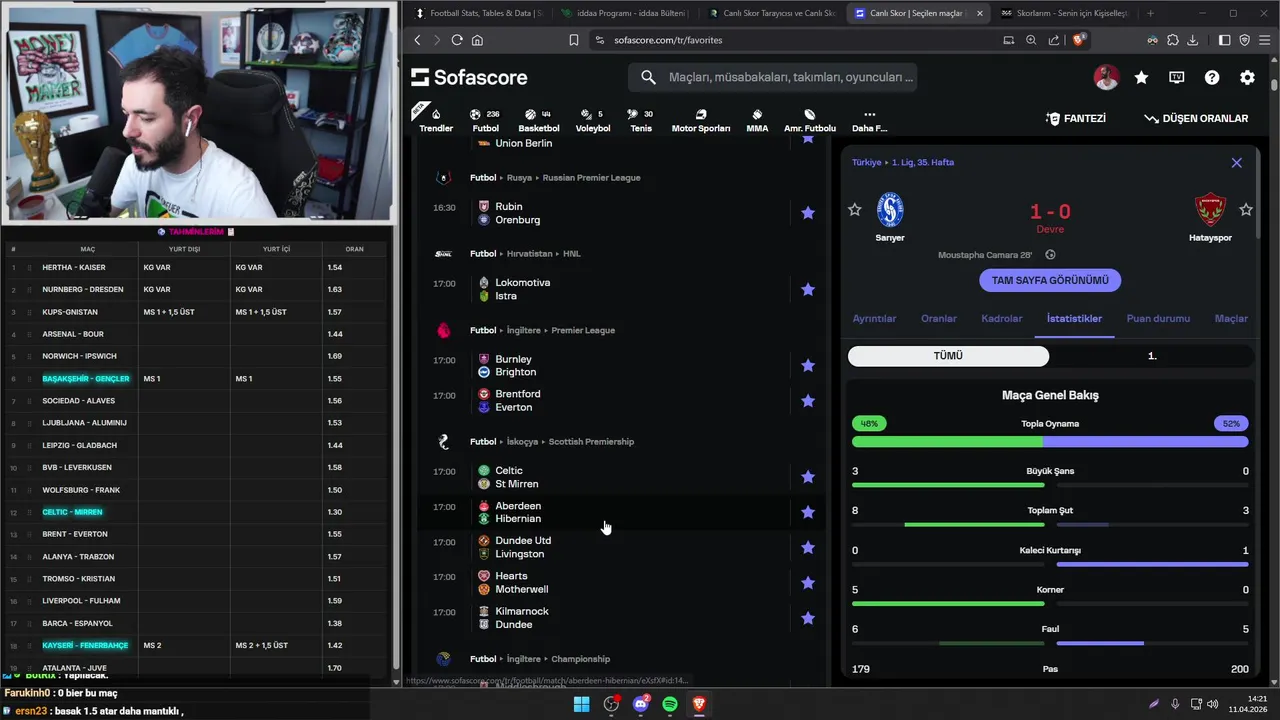Open Sofascore settings gear icon

(x=1247, y=77)
